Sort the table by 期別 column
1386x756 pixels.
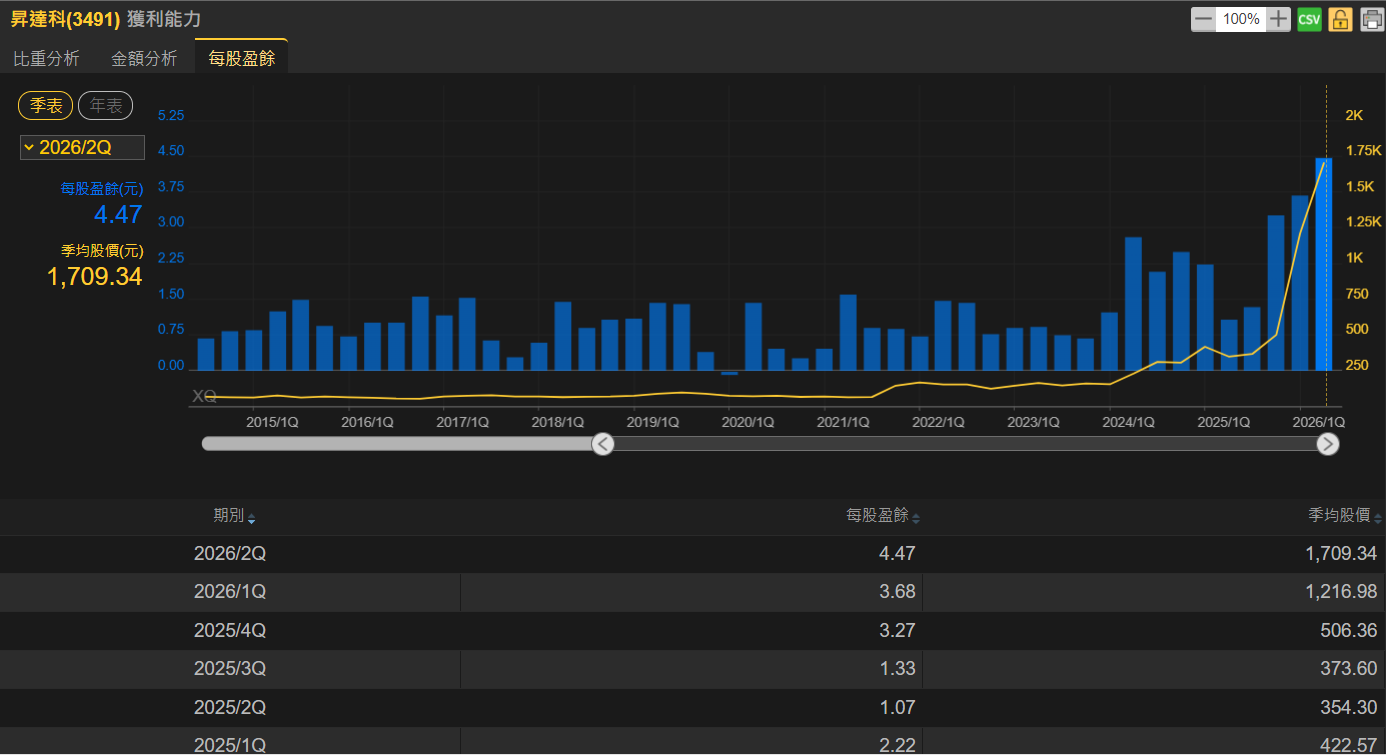234,516
